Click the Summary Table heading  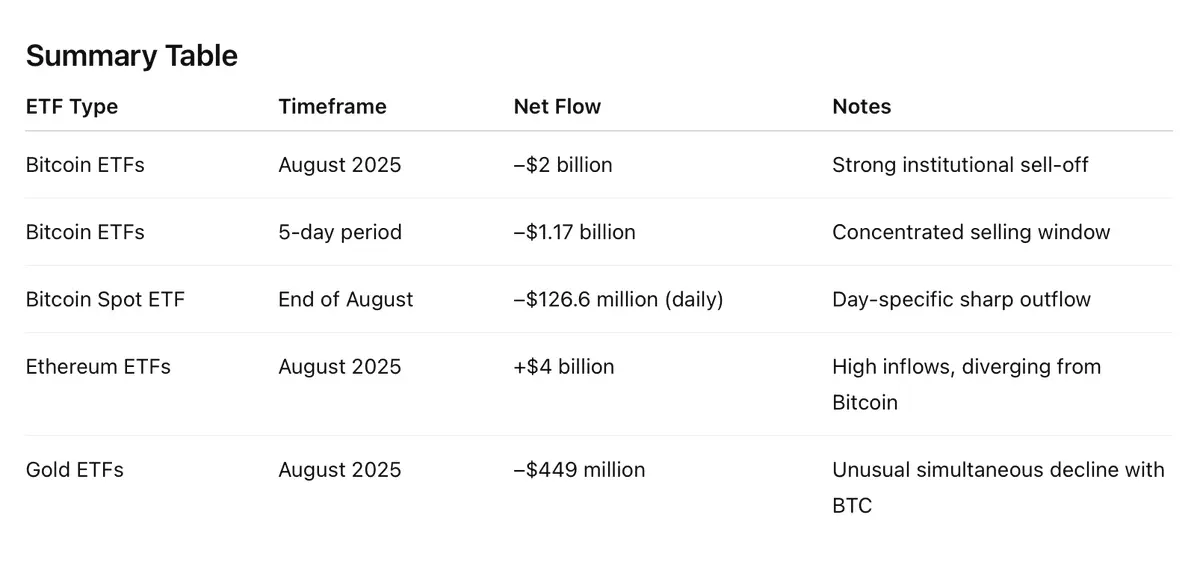click(132, 56)
